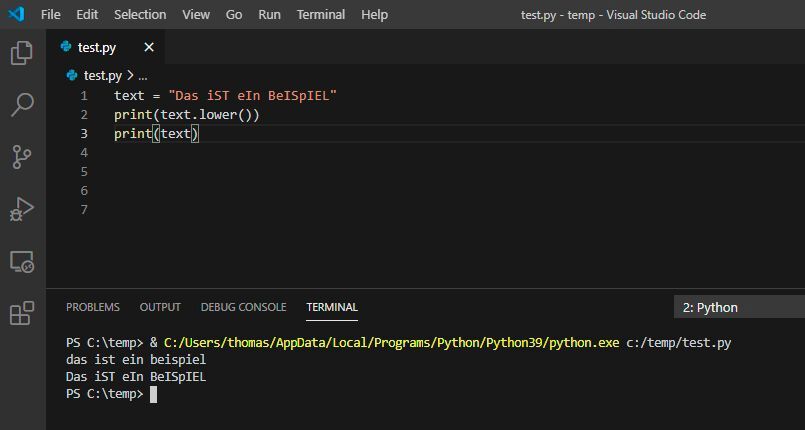Click line number 5 in the gutter
The image size is (805, 430).
pos(84,171)
